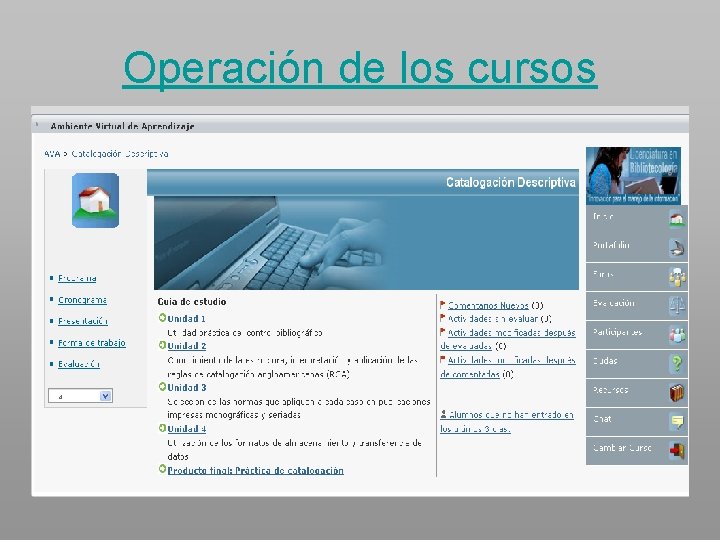Click the slide title Operación de los cursos
720x540 pixels.
tap(360, 68)
